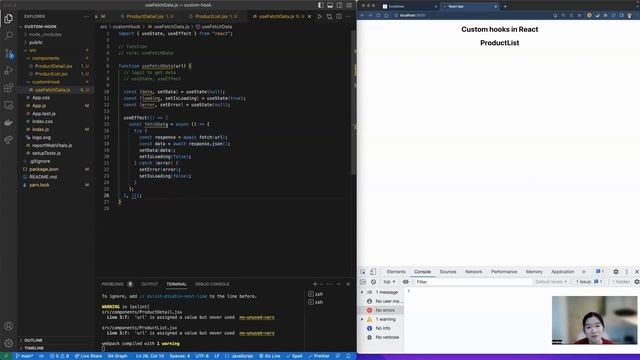
Task: Toggle bottom panel layout icon in title bar
Action: (330, 5)
